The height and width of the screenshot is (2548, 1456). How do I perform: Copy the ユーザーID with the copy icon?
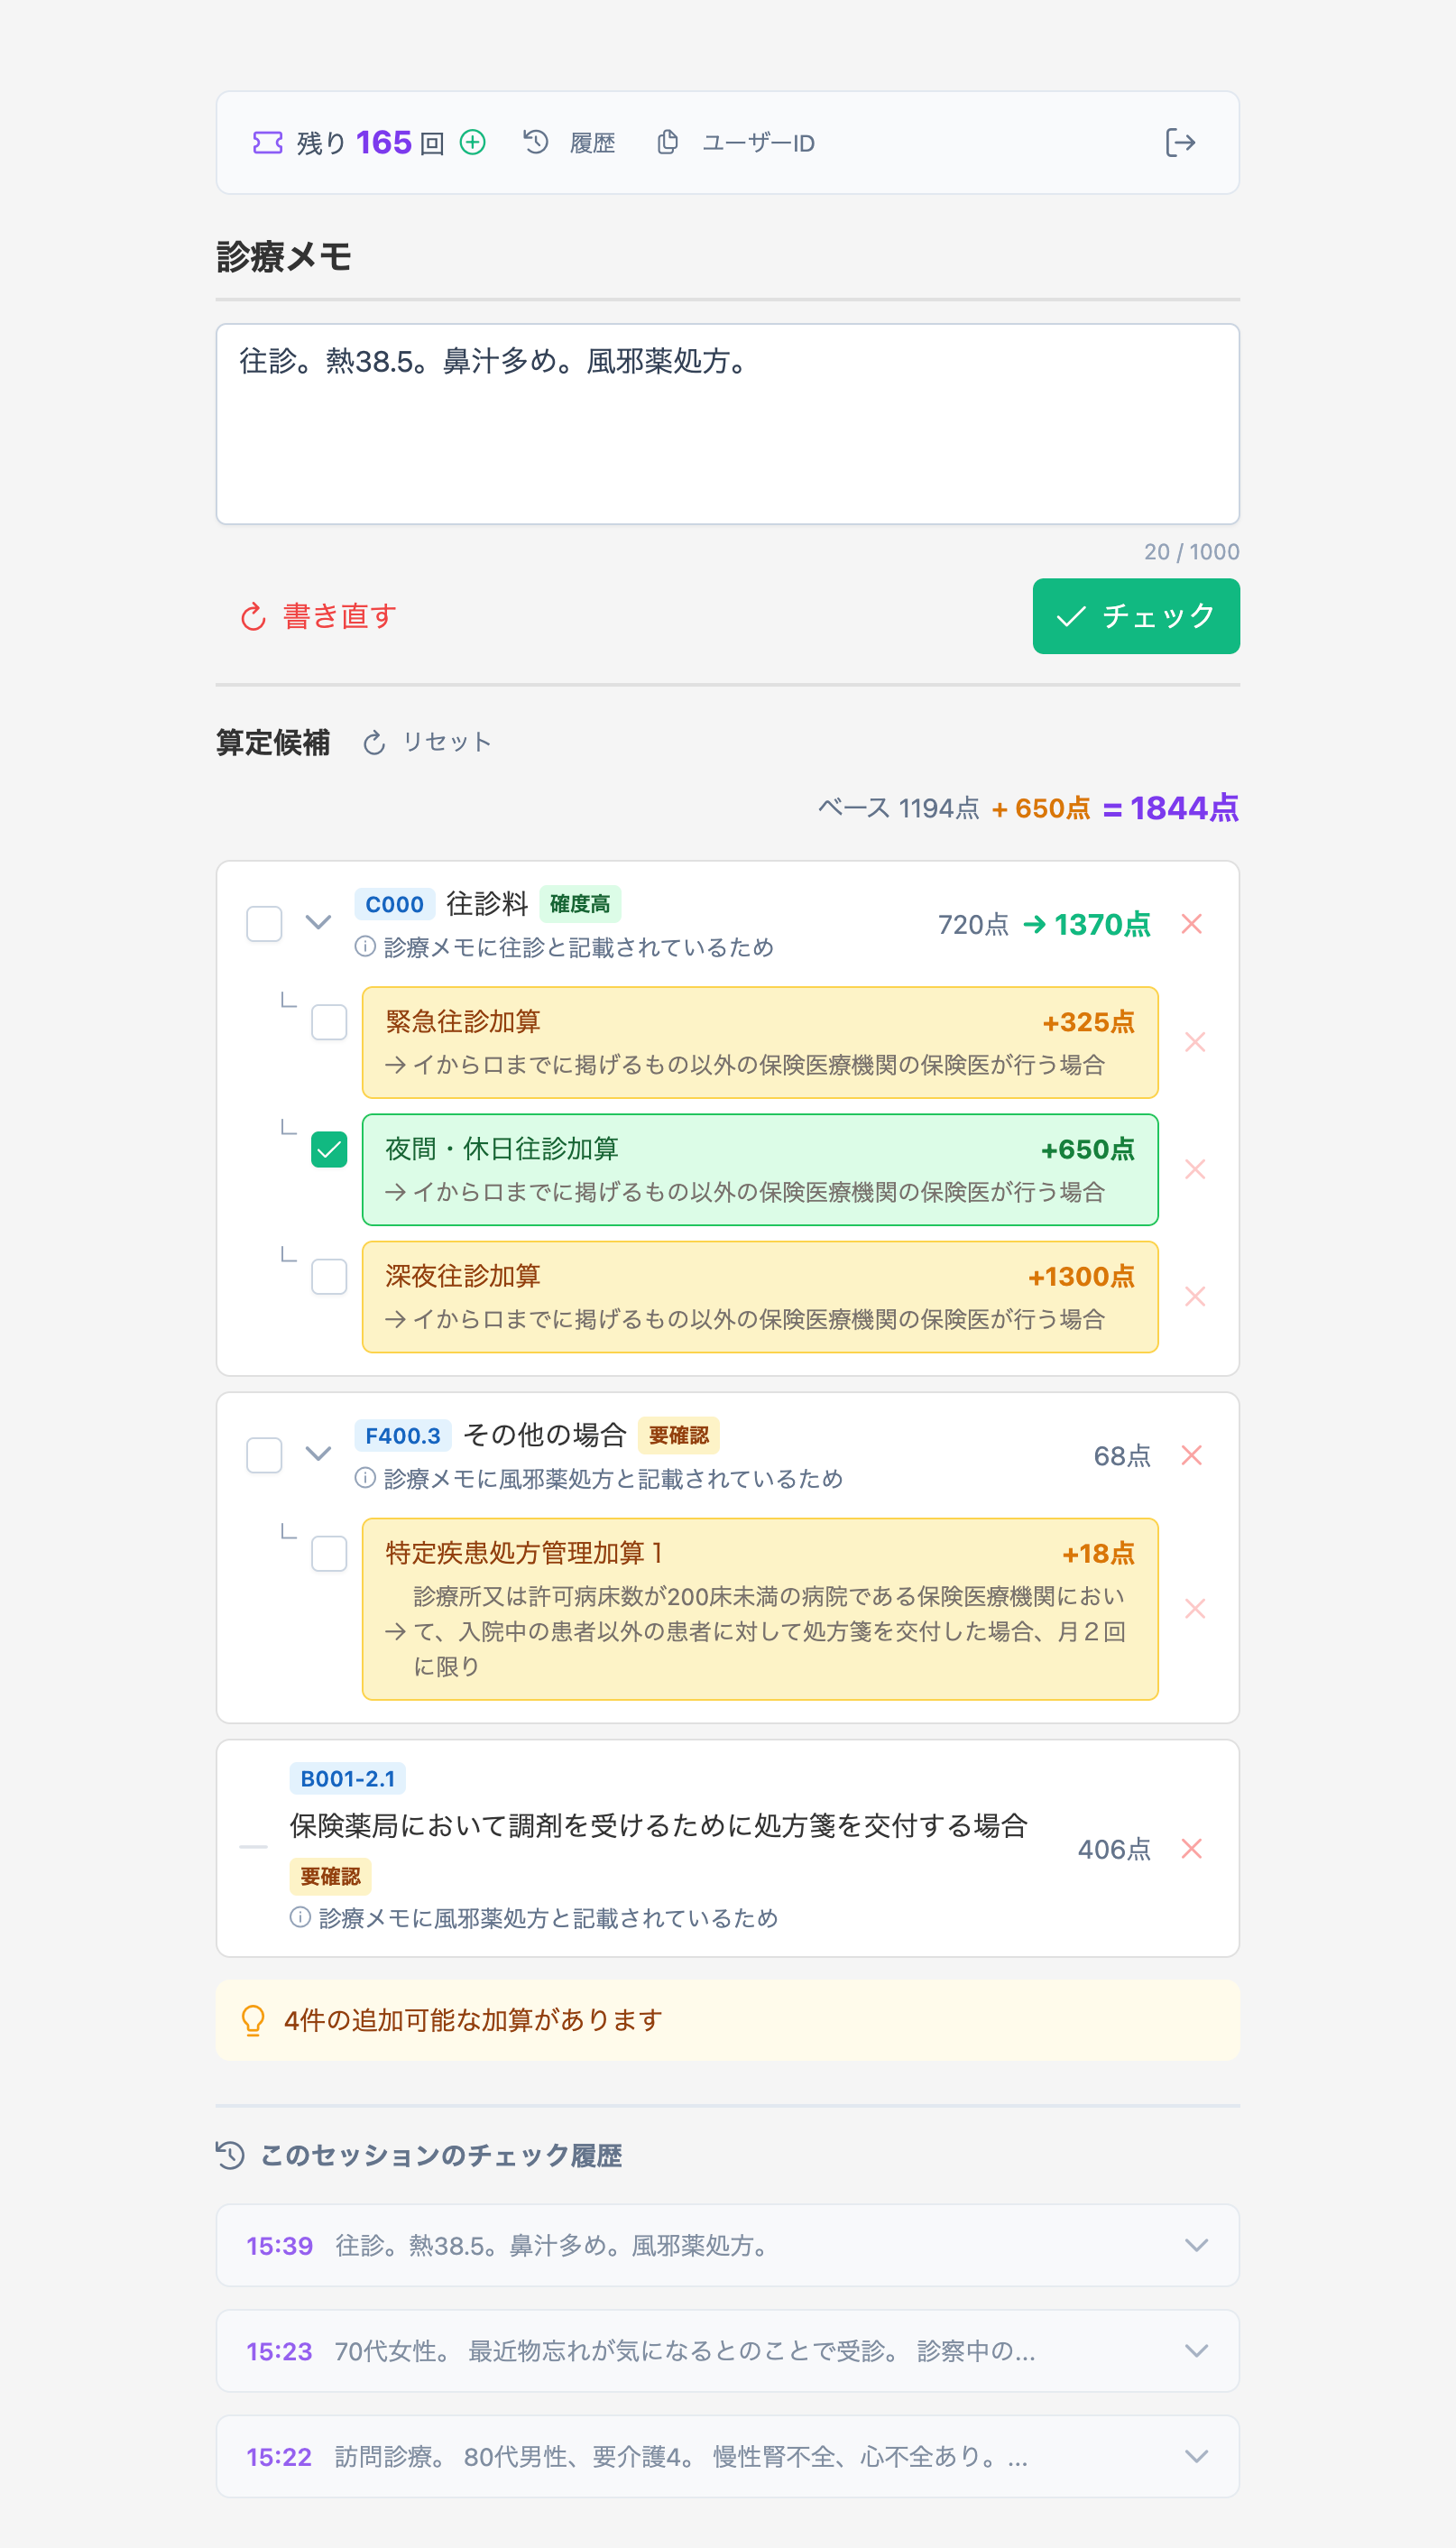point(667,142)
